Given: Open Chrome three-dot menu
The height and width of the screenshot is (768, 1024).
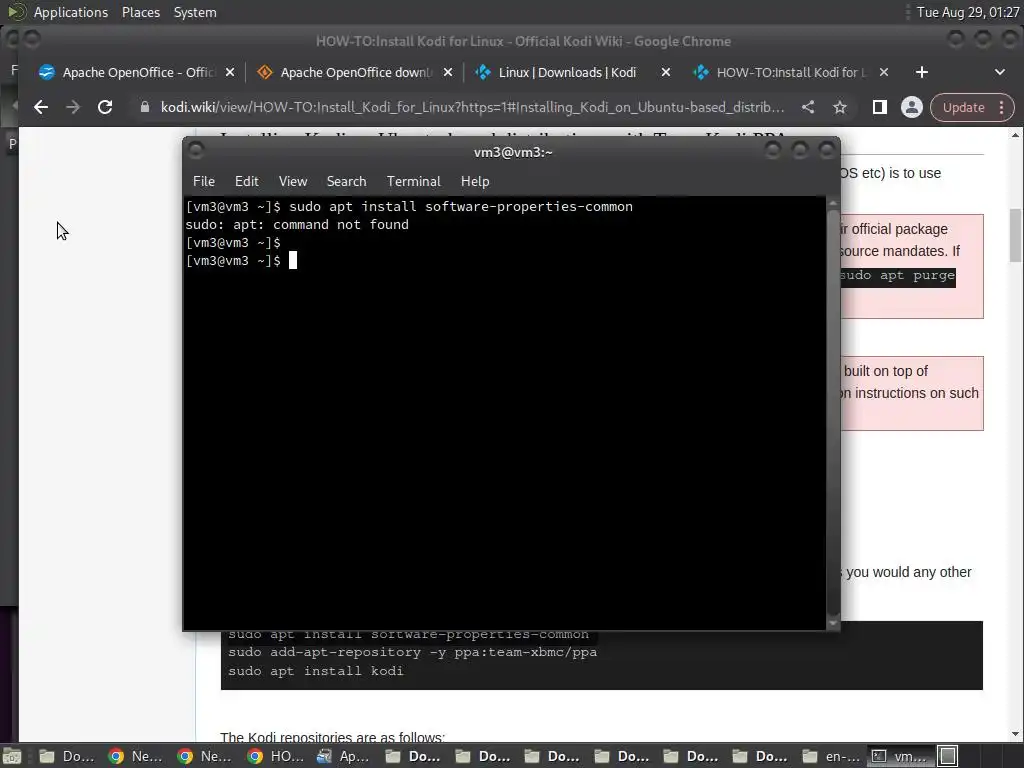Looking at the screenshot, I should [1002, 108].
